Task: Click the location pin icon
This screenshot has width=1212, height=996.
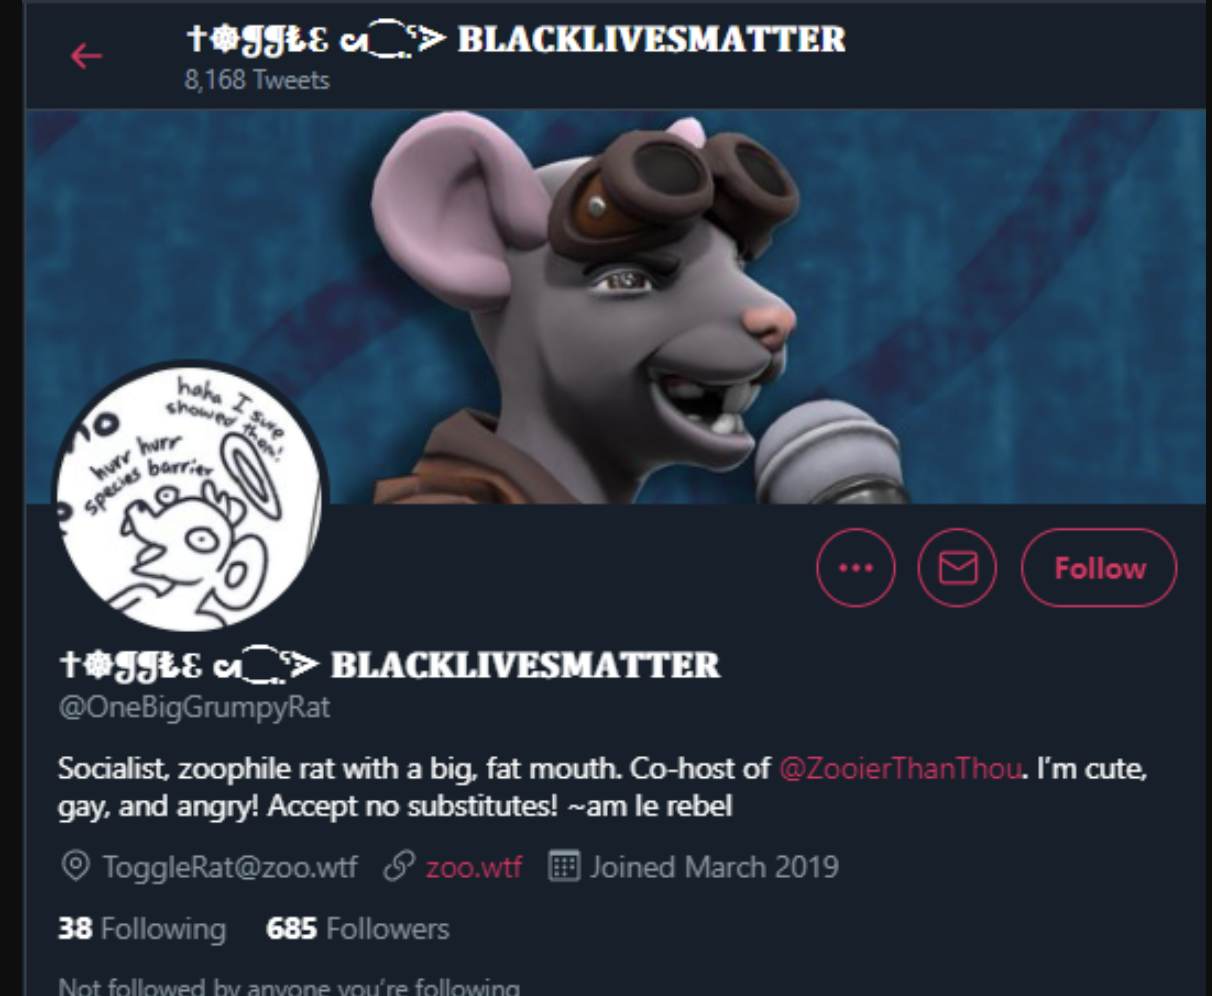Action: tap(75, 866)
